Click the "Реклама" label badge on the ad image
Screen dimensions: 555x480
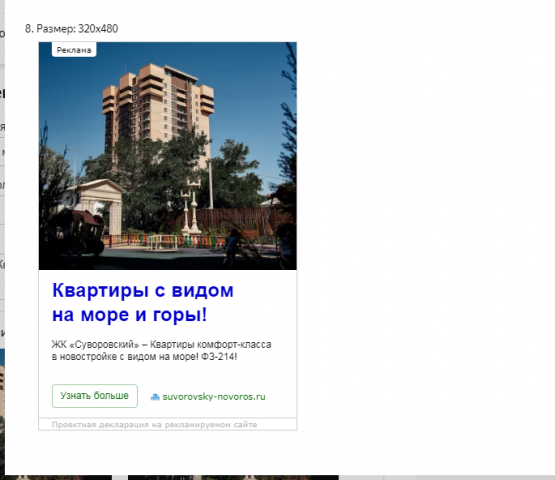74,50
